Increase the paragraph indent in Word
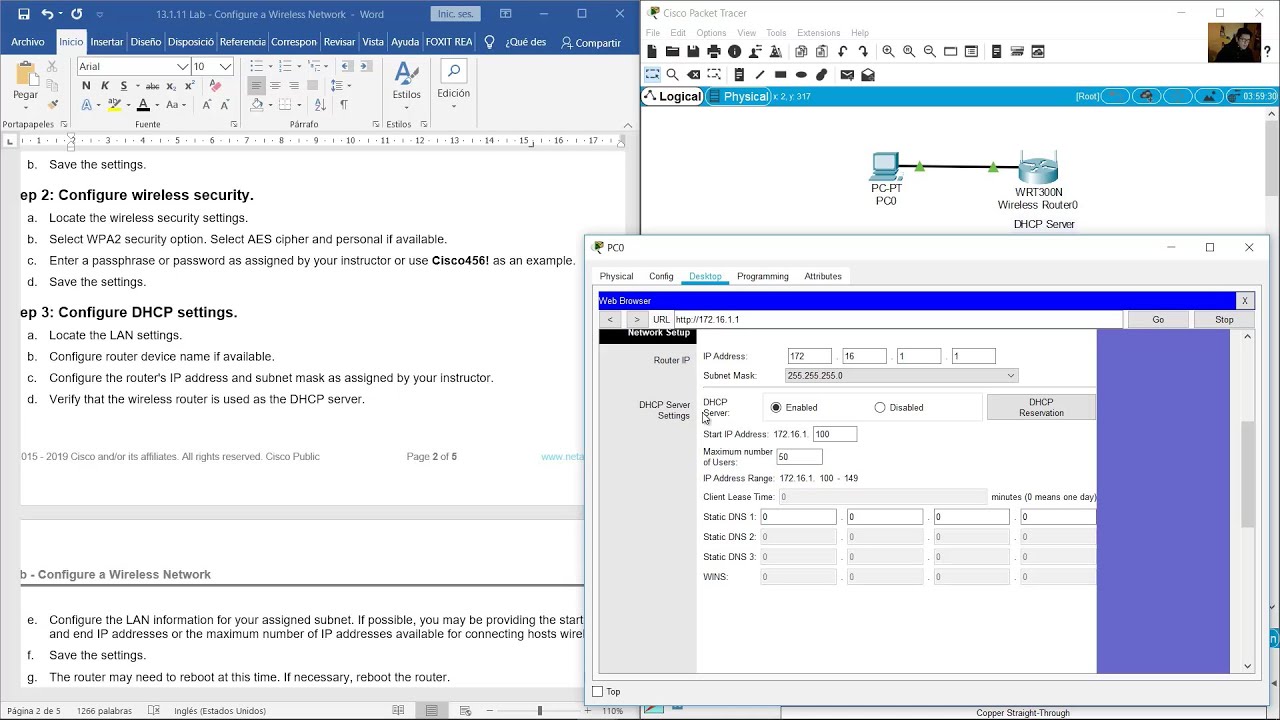 (367, 66)
